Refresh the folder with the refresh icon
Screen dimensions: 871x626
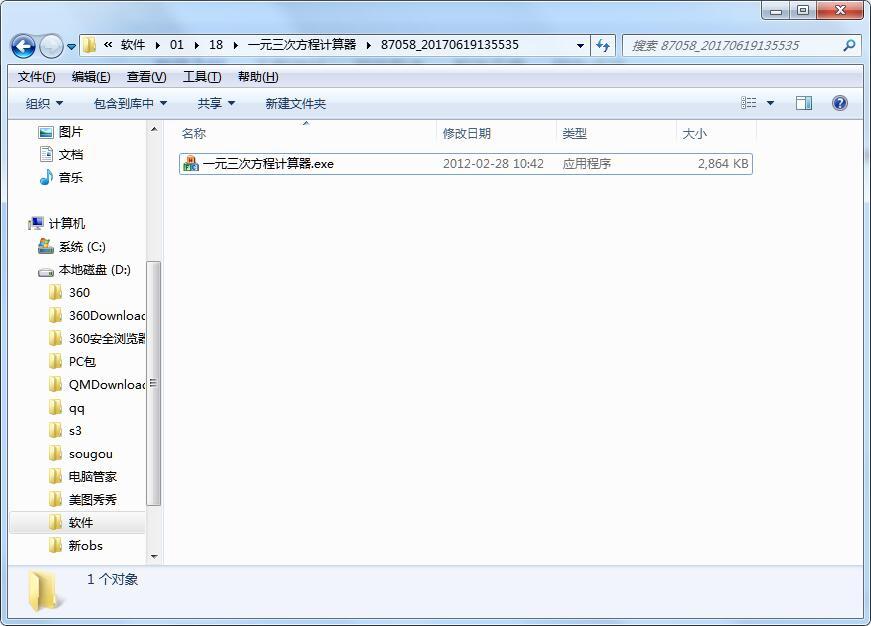pos(603,45)
